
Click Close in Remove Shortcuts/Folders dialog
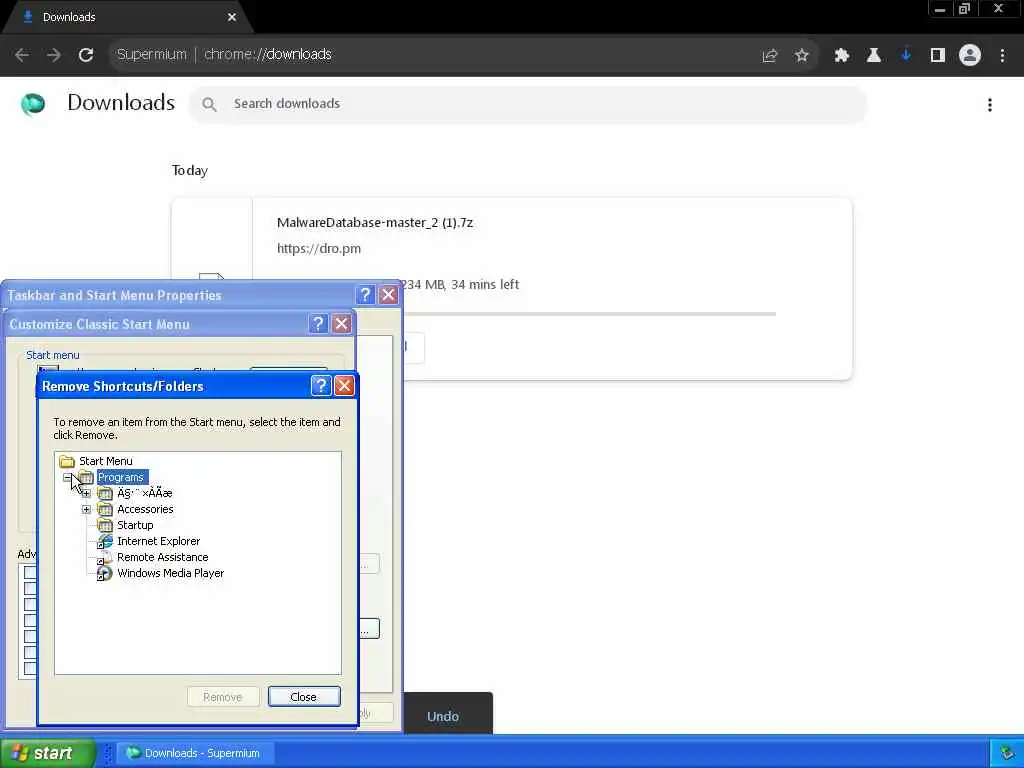click(304, 697)
